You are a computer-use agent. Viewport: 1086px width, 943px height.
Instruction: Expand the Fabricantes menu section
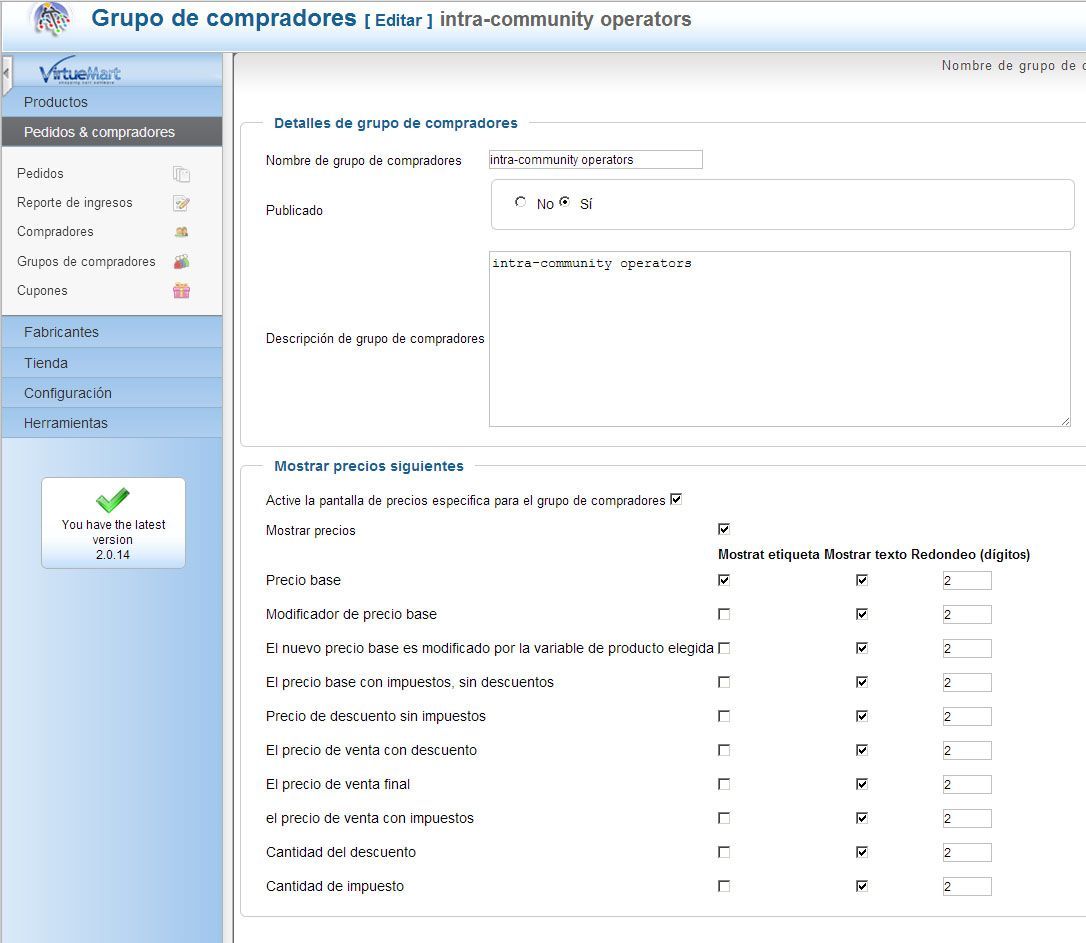pos(112,332)
